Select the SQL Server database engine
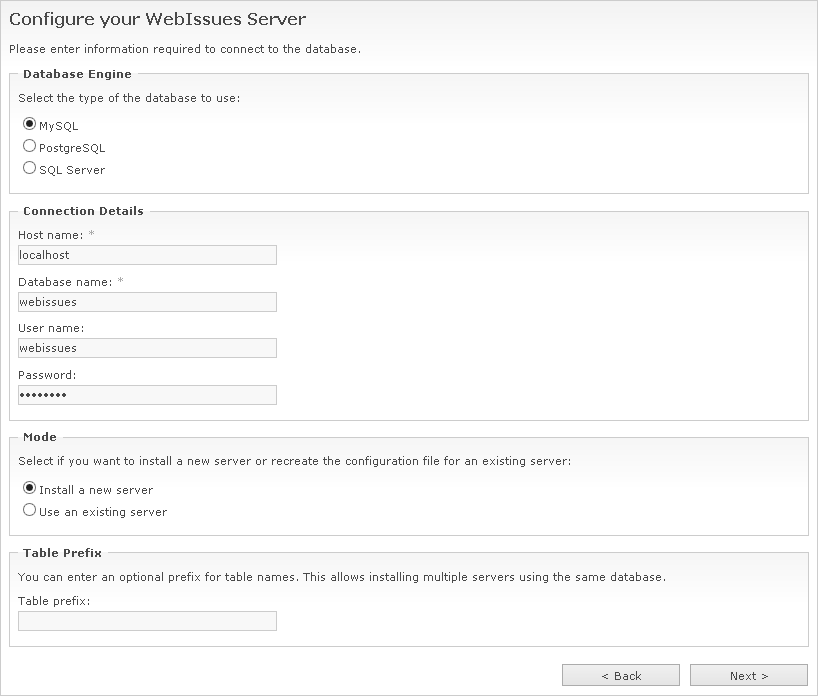 click(30, 169)
